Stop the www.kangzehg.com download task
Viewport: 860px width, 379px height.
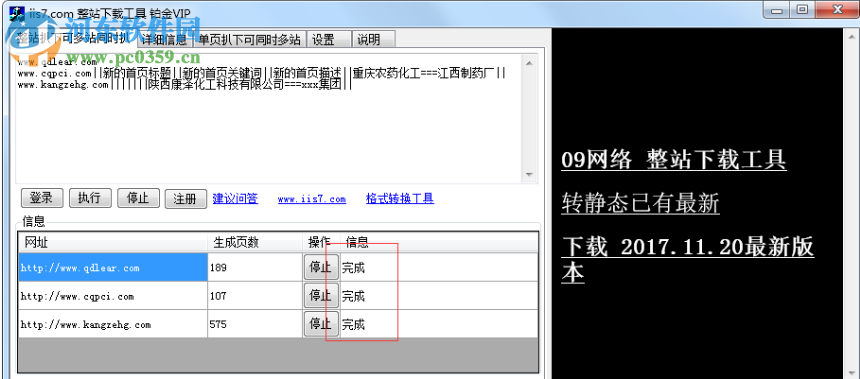point(321,324)
